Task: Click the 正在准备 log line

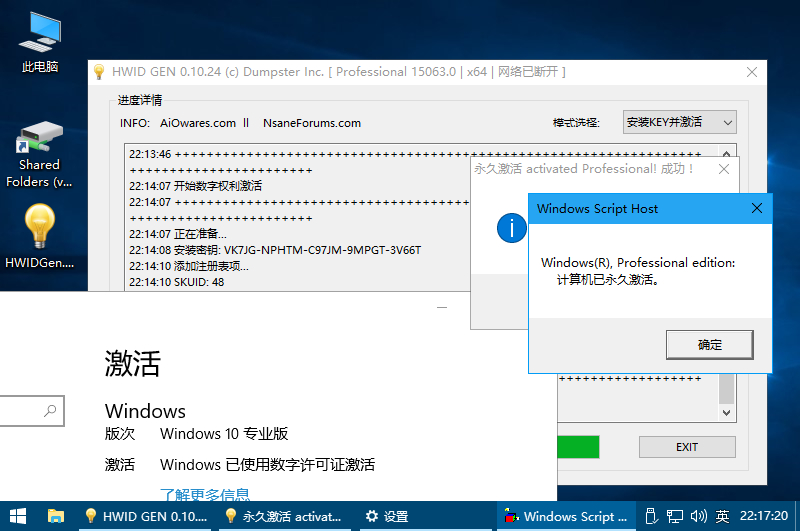Action: pos(178,234)
